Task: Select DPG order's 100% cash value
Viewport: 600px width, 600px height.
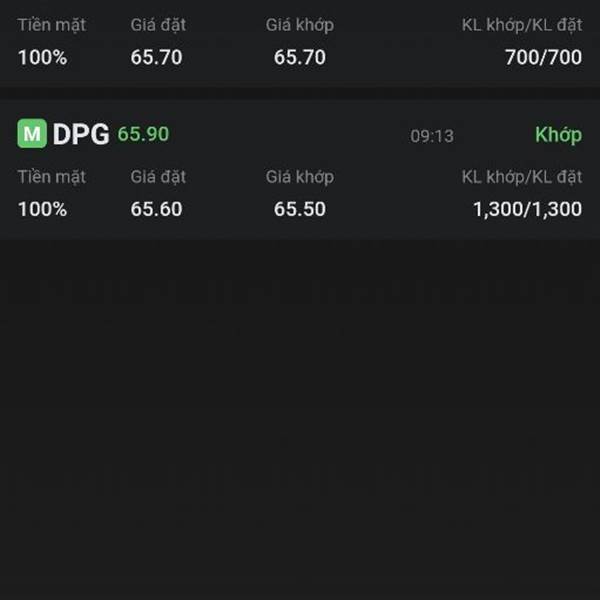Action: [x=42, y=209]
